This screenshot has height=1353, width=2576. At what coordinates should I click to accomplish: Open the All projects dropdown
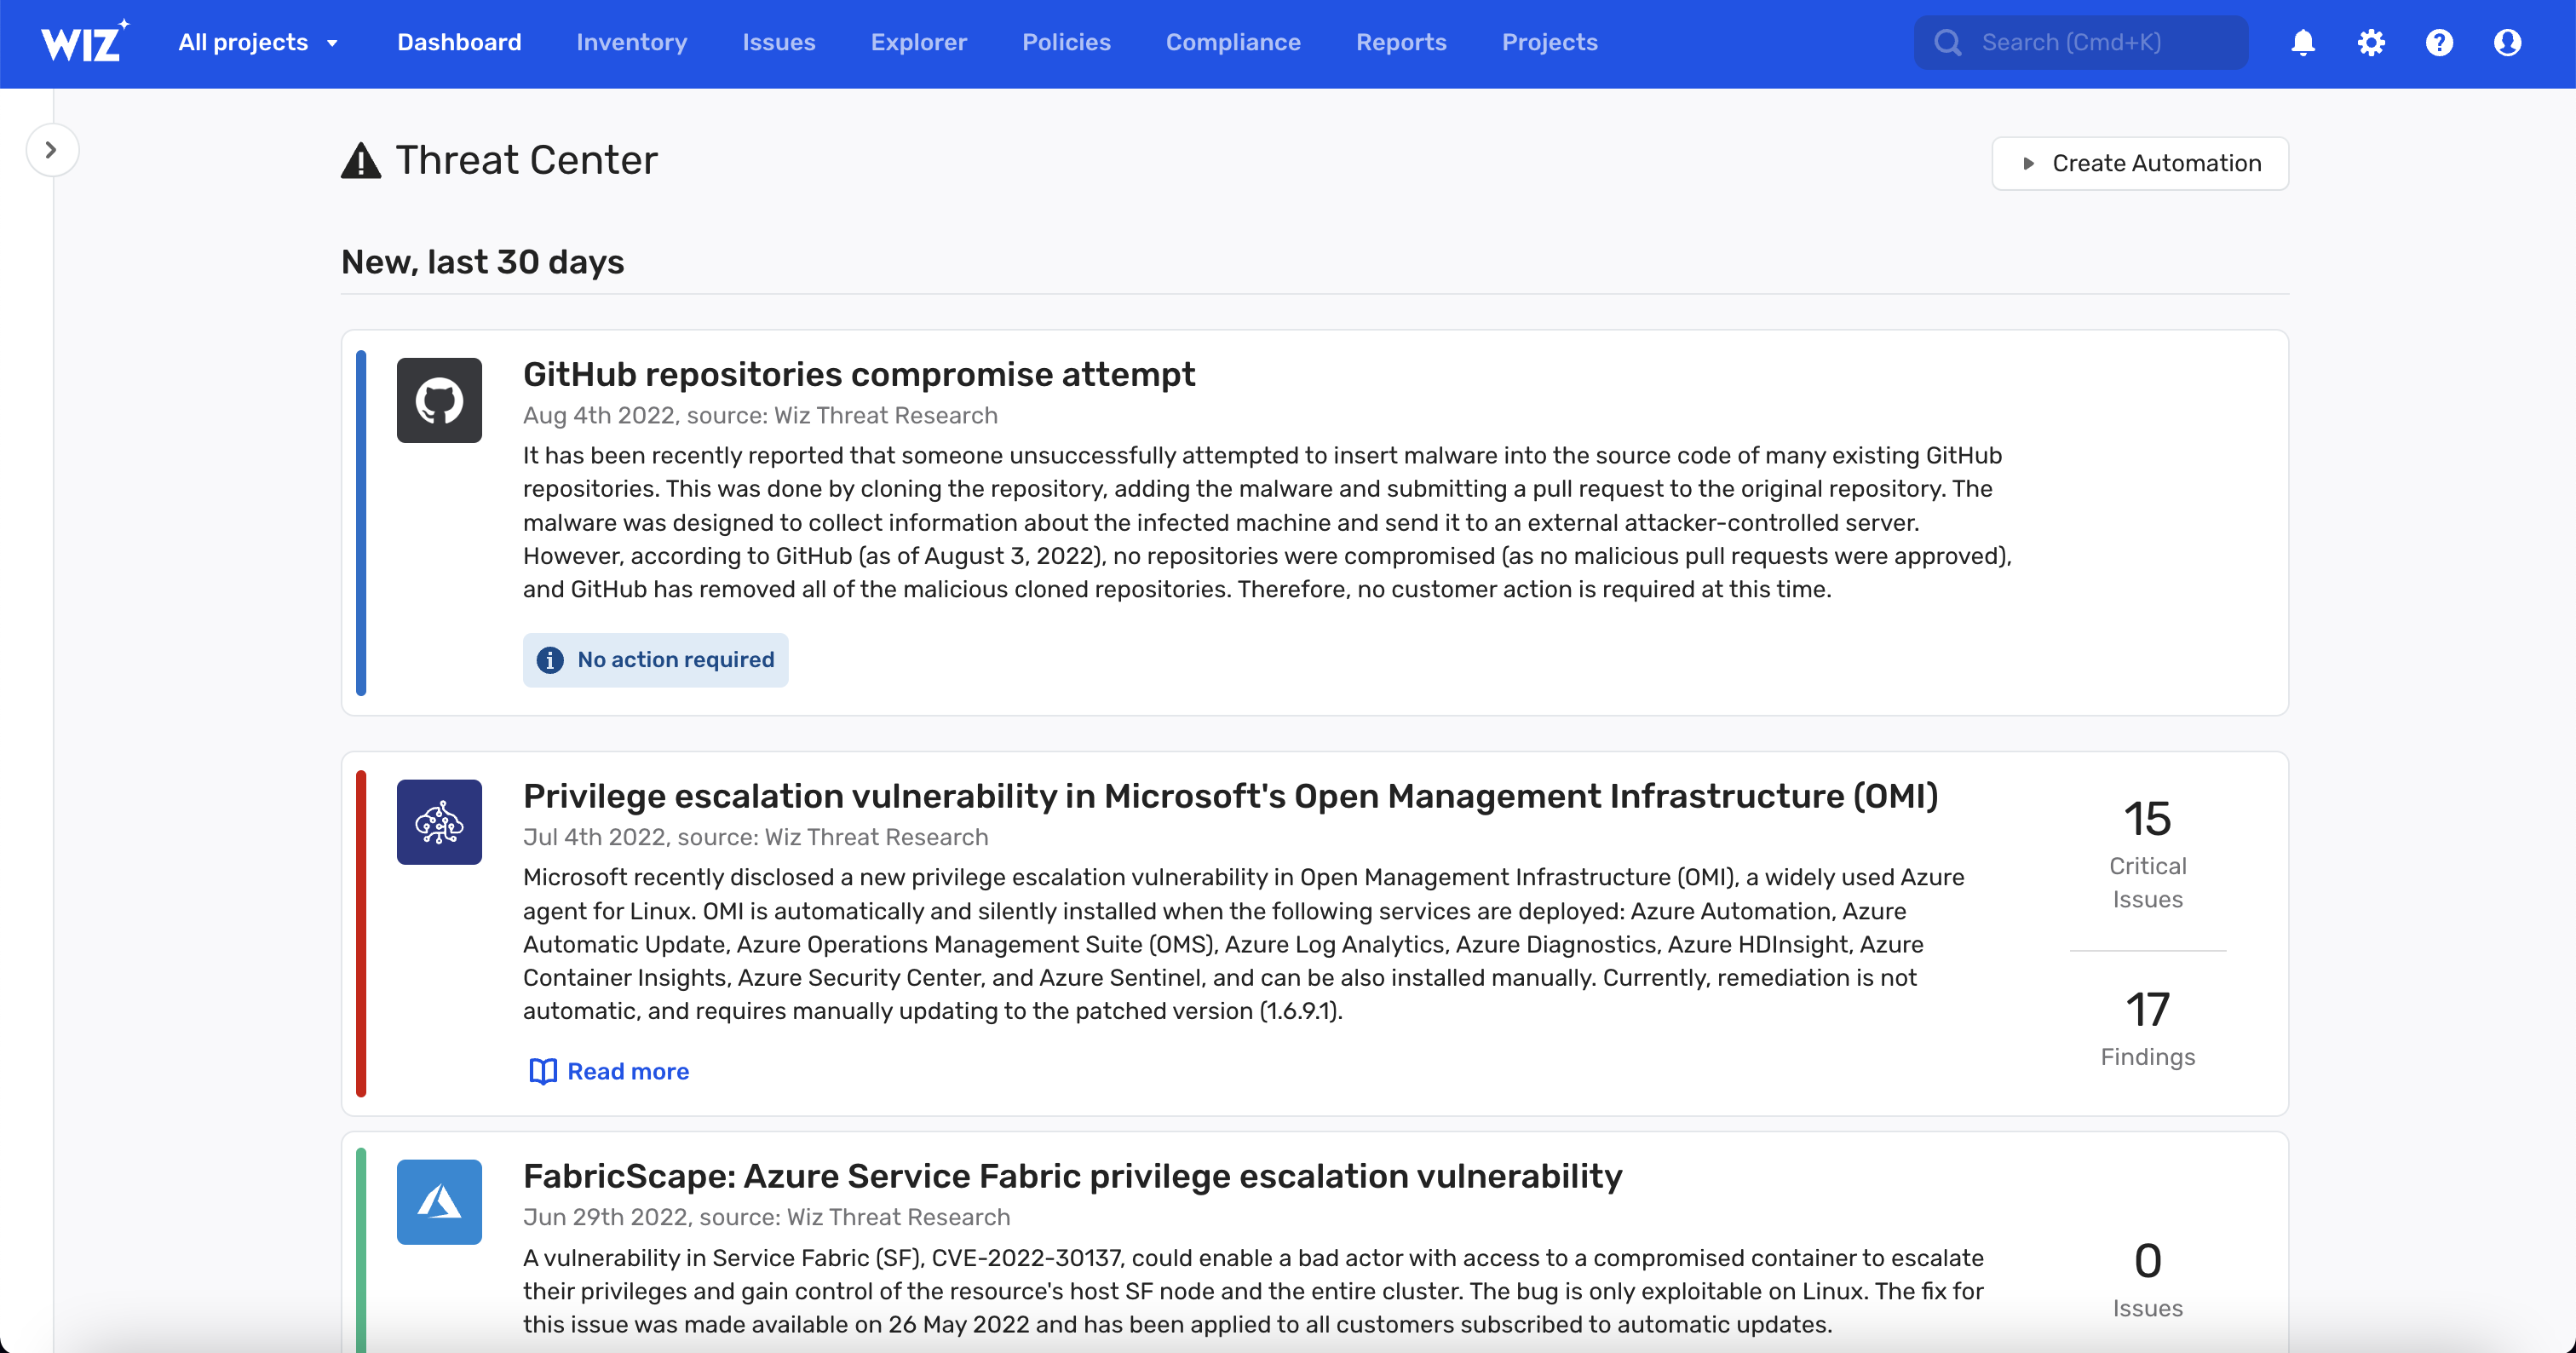tap(258, 42)
